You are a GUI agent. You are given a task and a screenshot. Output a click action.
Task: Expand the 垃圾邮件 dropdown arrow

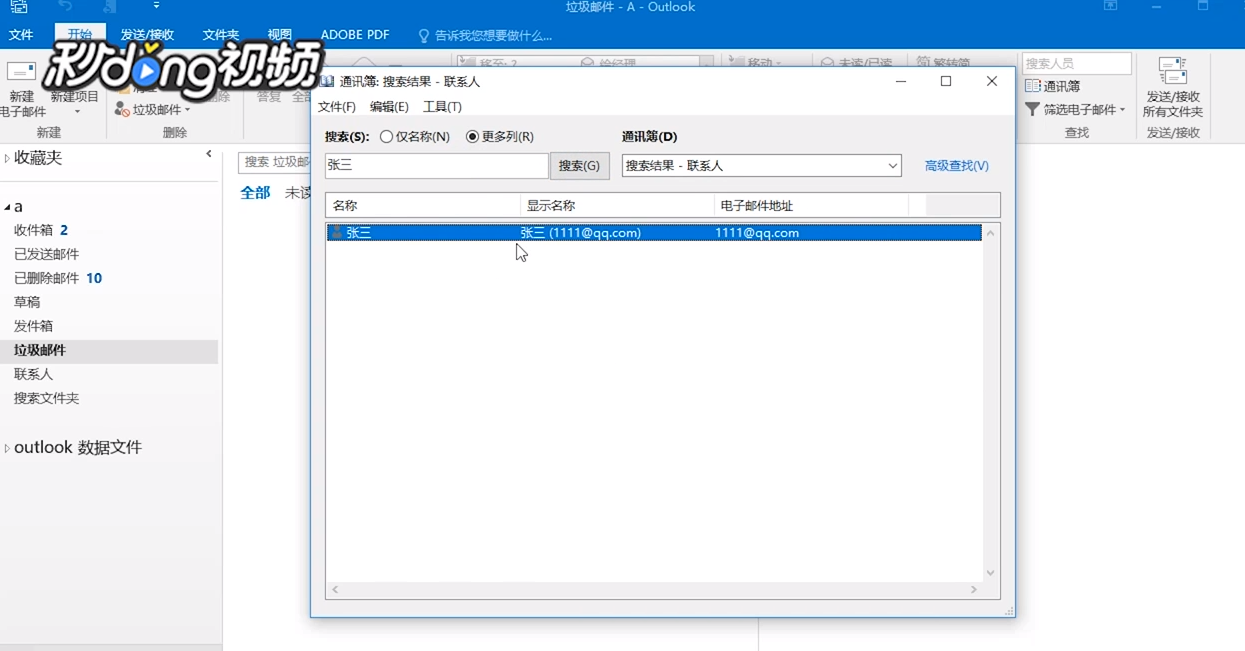pyautogui.click(x=186, y=110)
